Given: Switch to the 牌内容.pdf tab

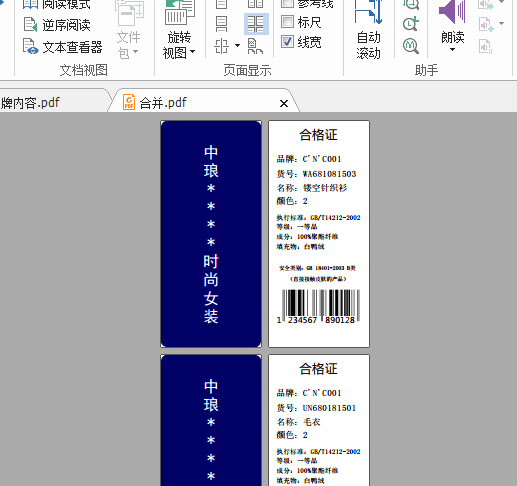Looking at the screenshot, I should tap(53, 102).
